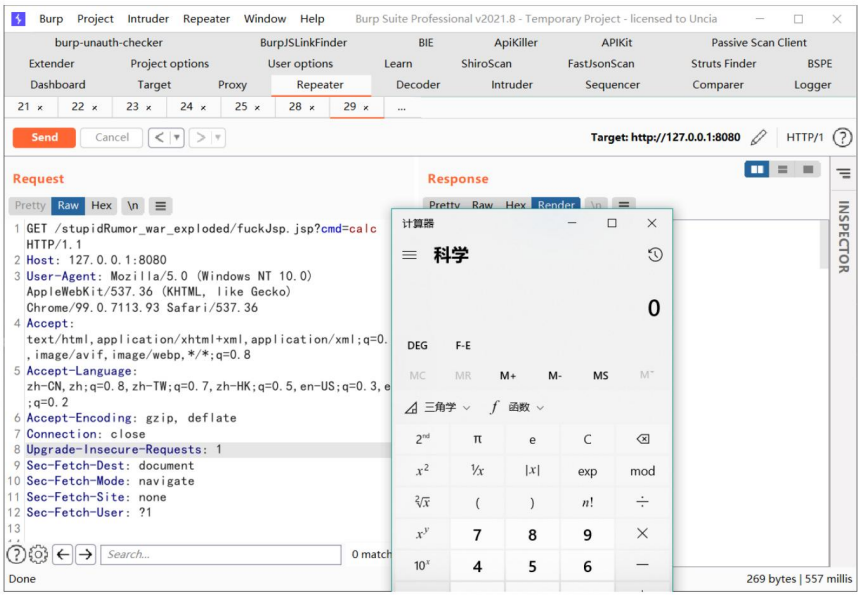Click the edit target pencil icon
The width and height of the screenshot is (863, 597).
click(758, 137)
